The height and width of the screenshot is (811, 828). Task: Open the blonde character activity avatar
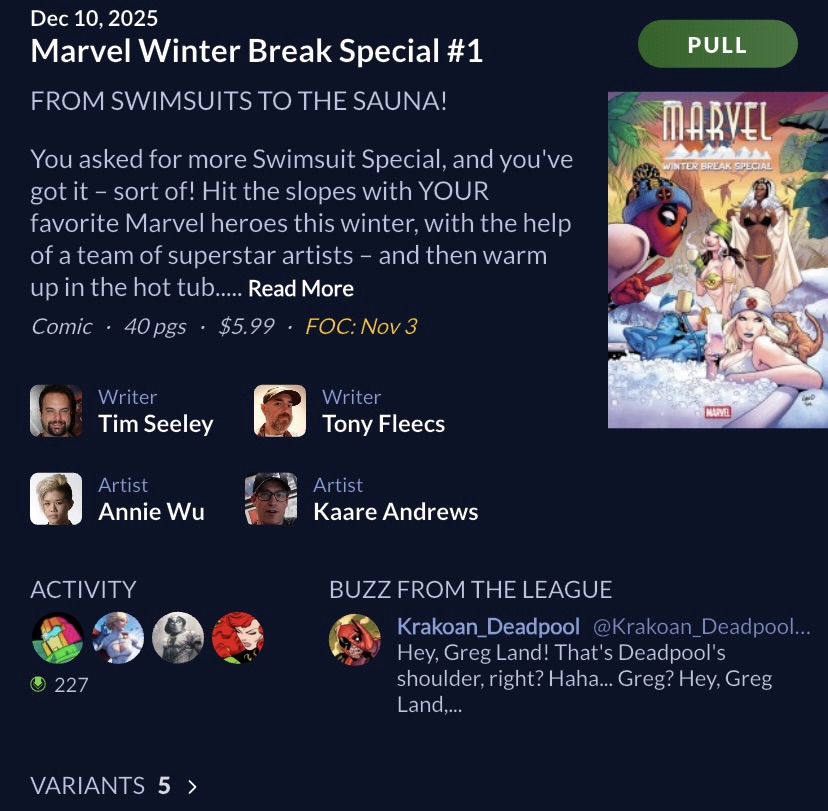point(118,638)
